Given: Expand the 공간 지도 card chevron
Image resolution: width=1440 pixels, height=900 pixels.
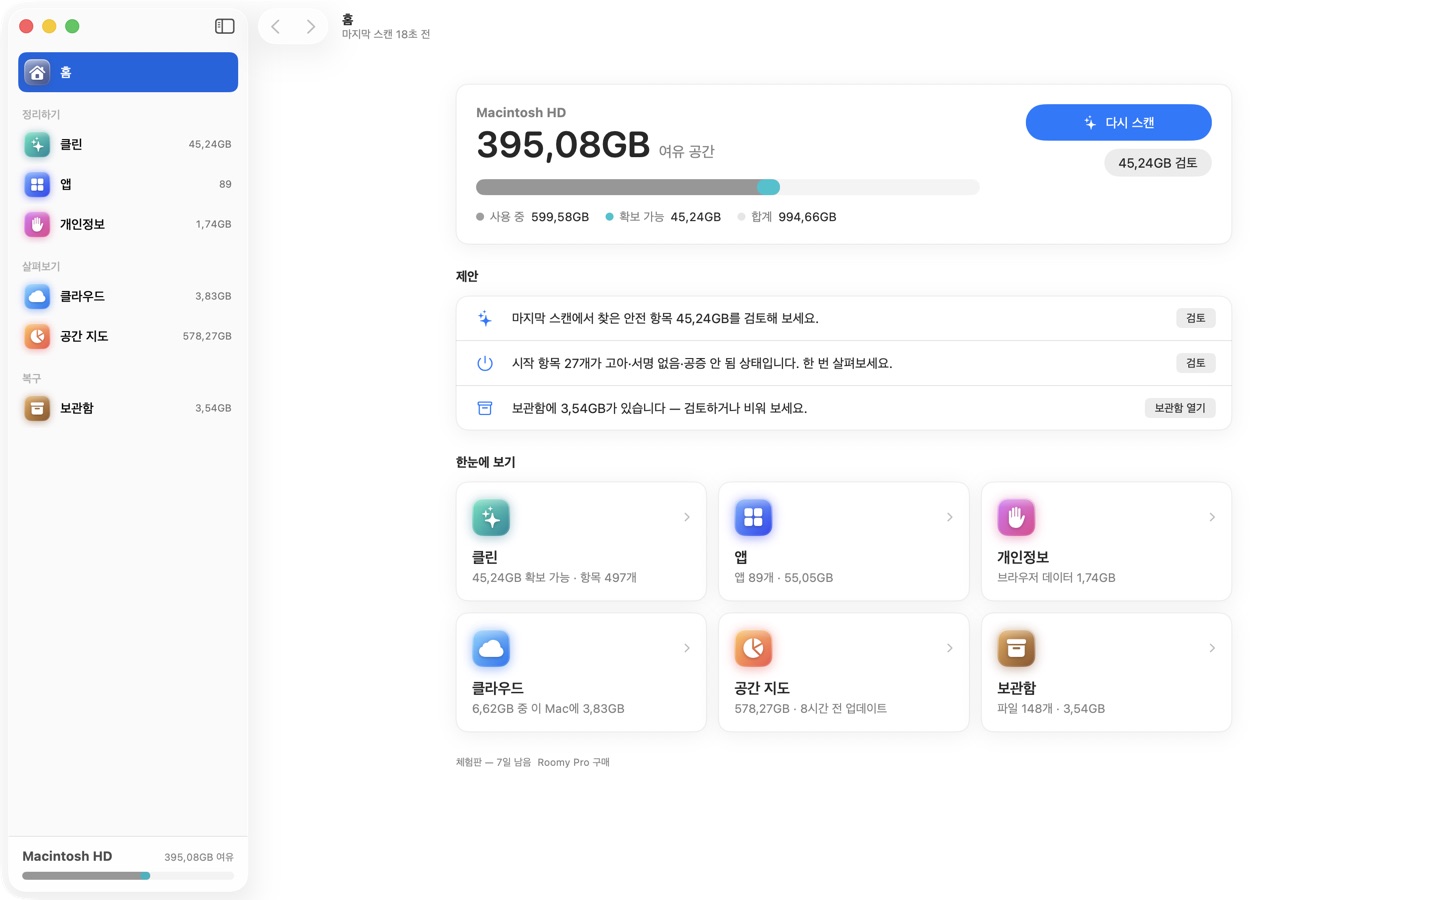Looking at the screenshot, I should click(949, 648).
